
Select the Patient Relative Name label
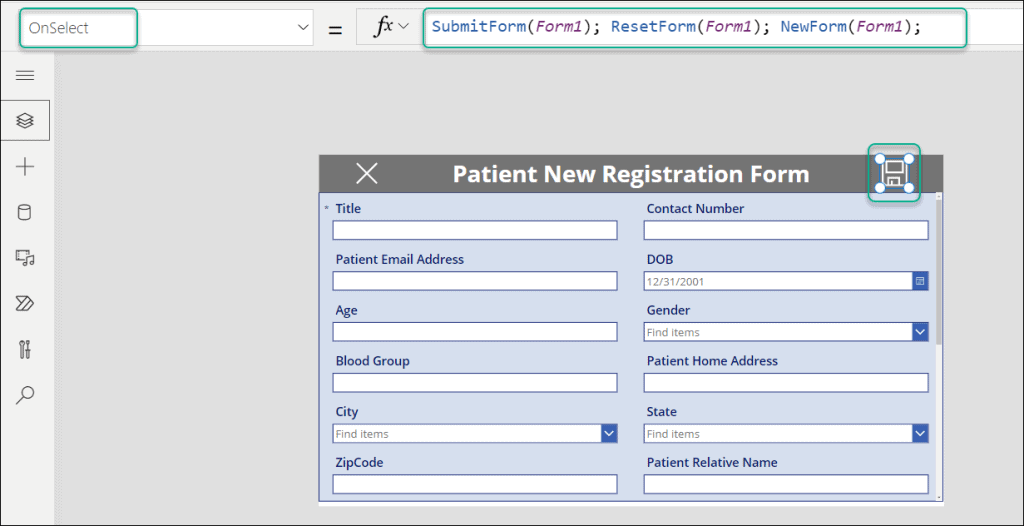712,463
